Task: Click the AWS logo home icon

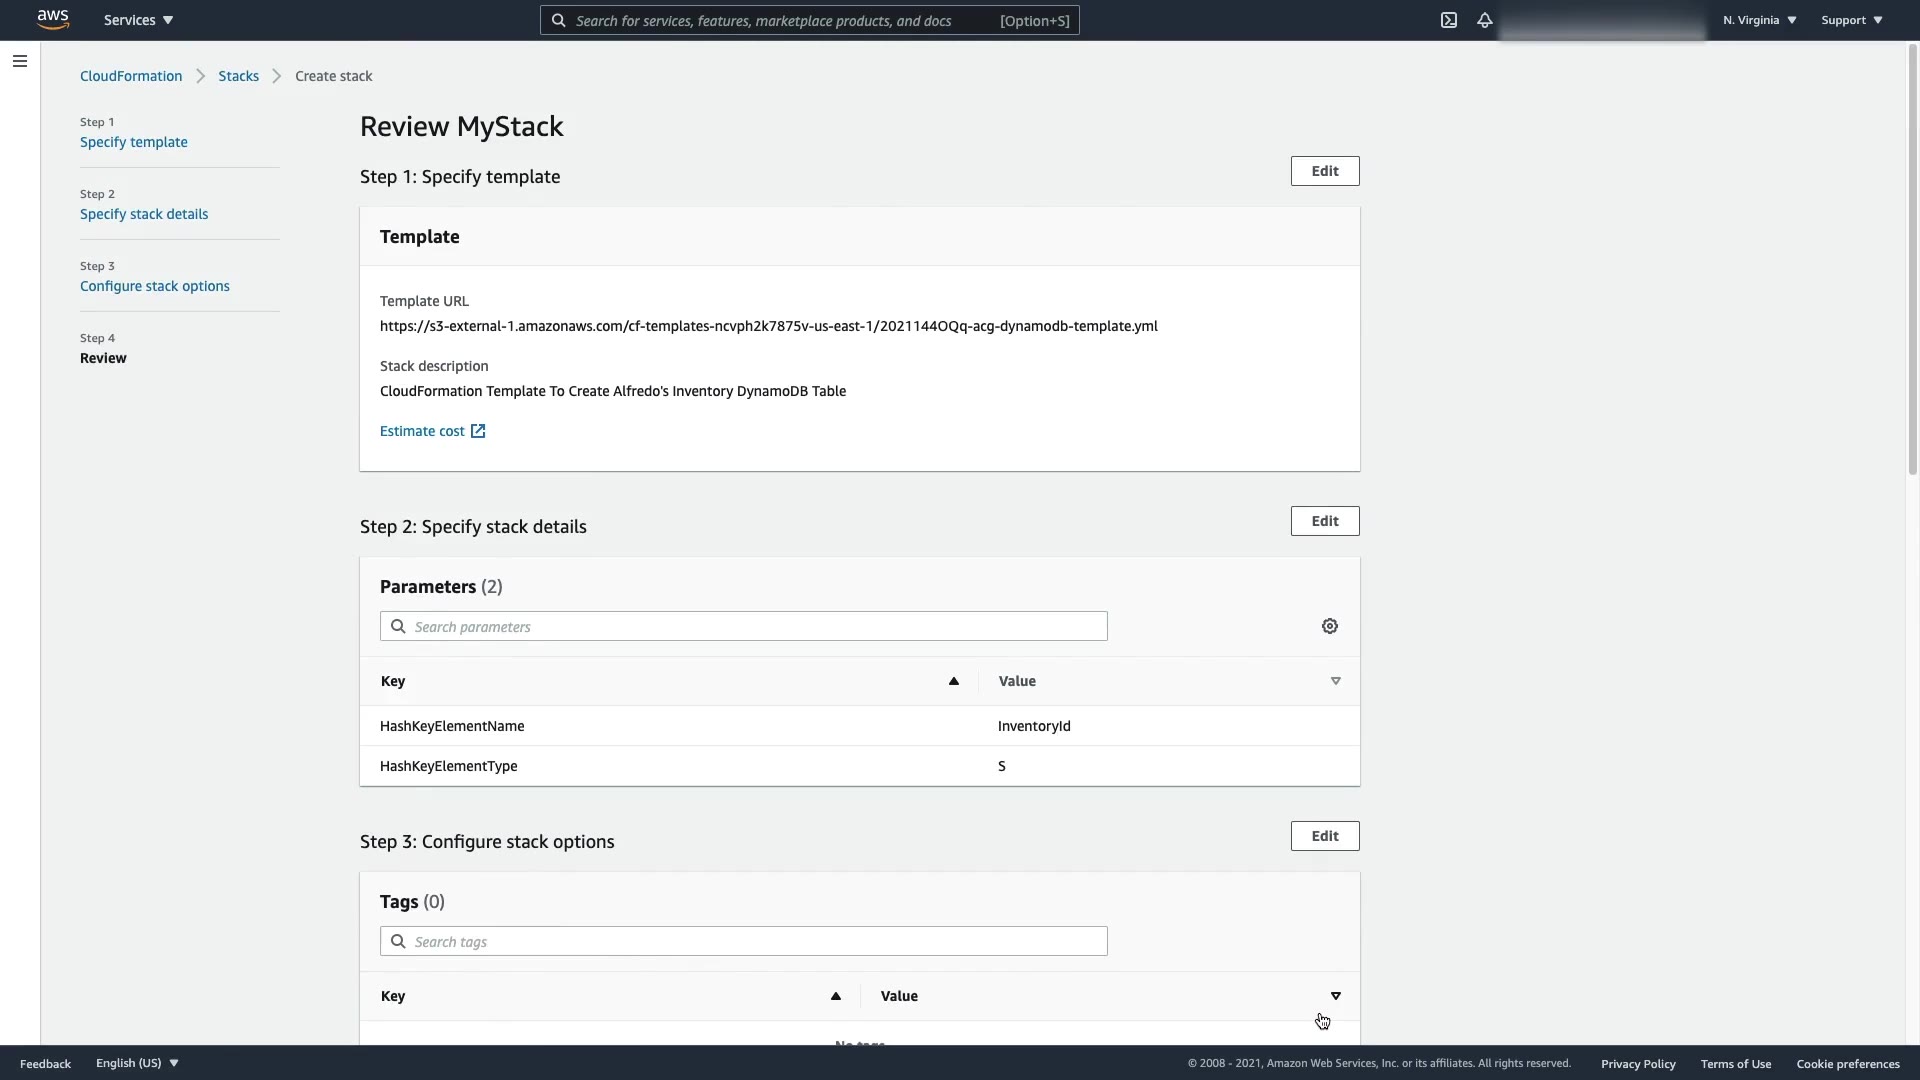Action: tap(52, 20)
